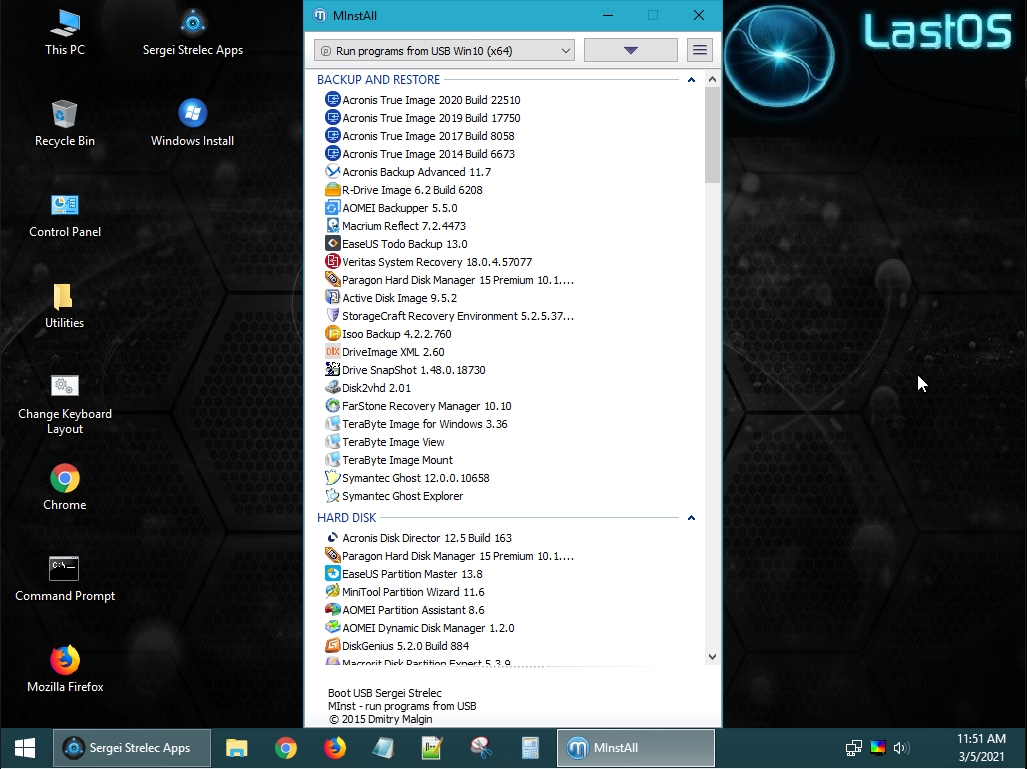Open Chrome desktop shortcut
The height and width of the screenshot is (769, 1027).
coord(65,487)
